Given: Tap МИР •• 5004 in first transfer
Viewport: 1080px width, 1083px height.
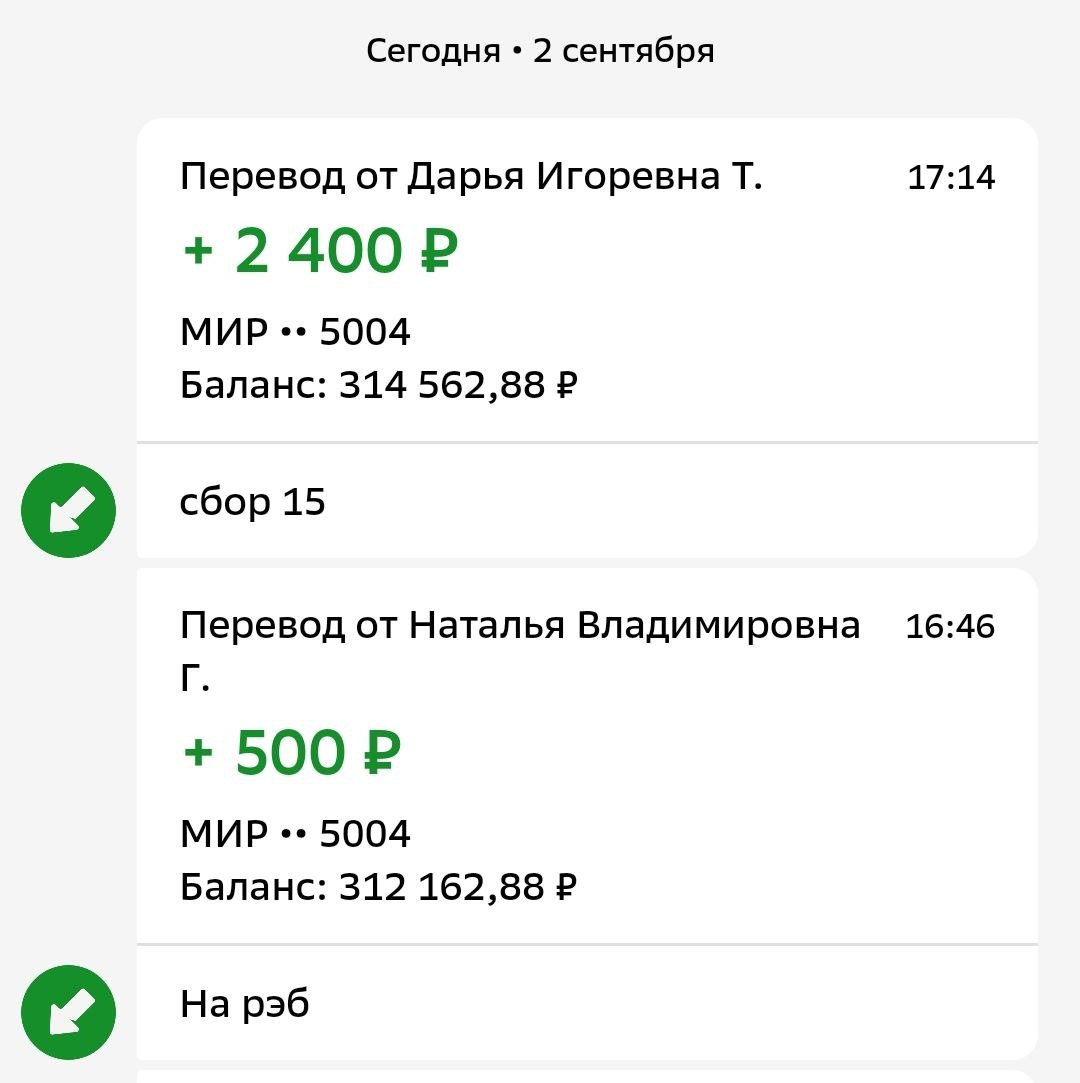Looking at the screenshot, I should coord(295,332).
